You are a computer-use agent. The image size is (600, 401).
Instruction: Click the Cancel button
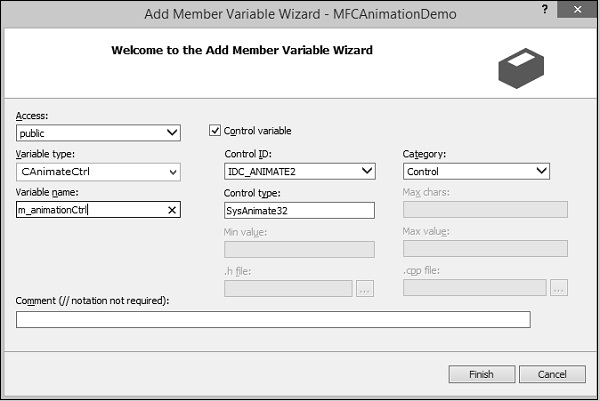tap(552, 374)
